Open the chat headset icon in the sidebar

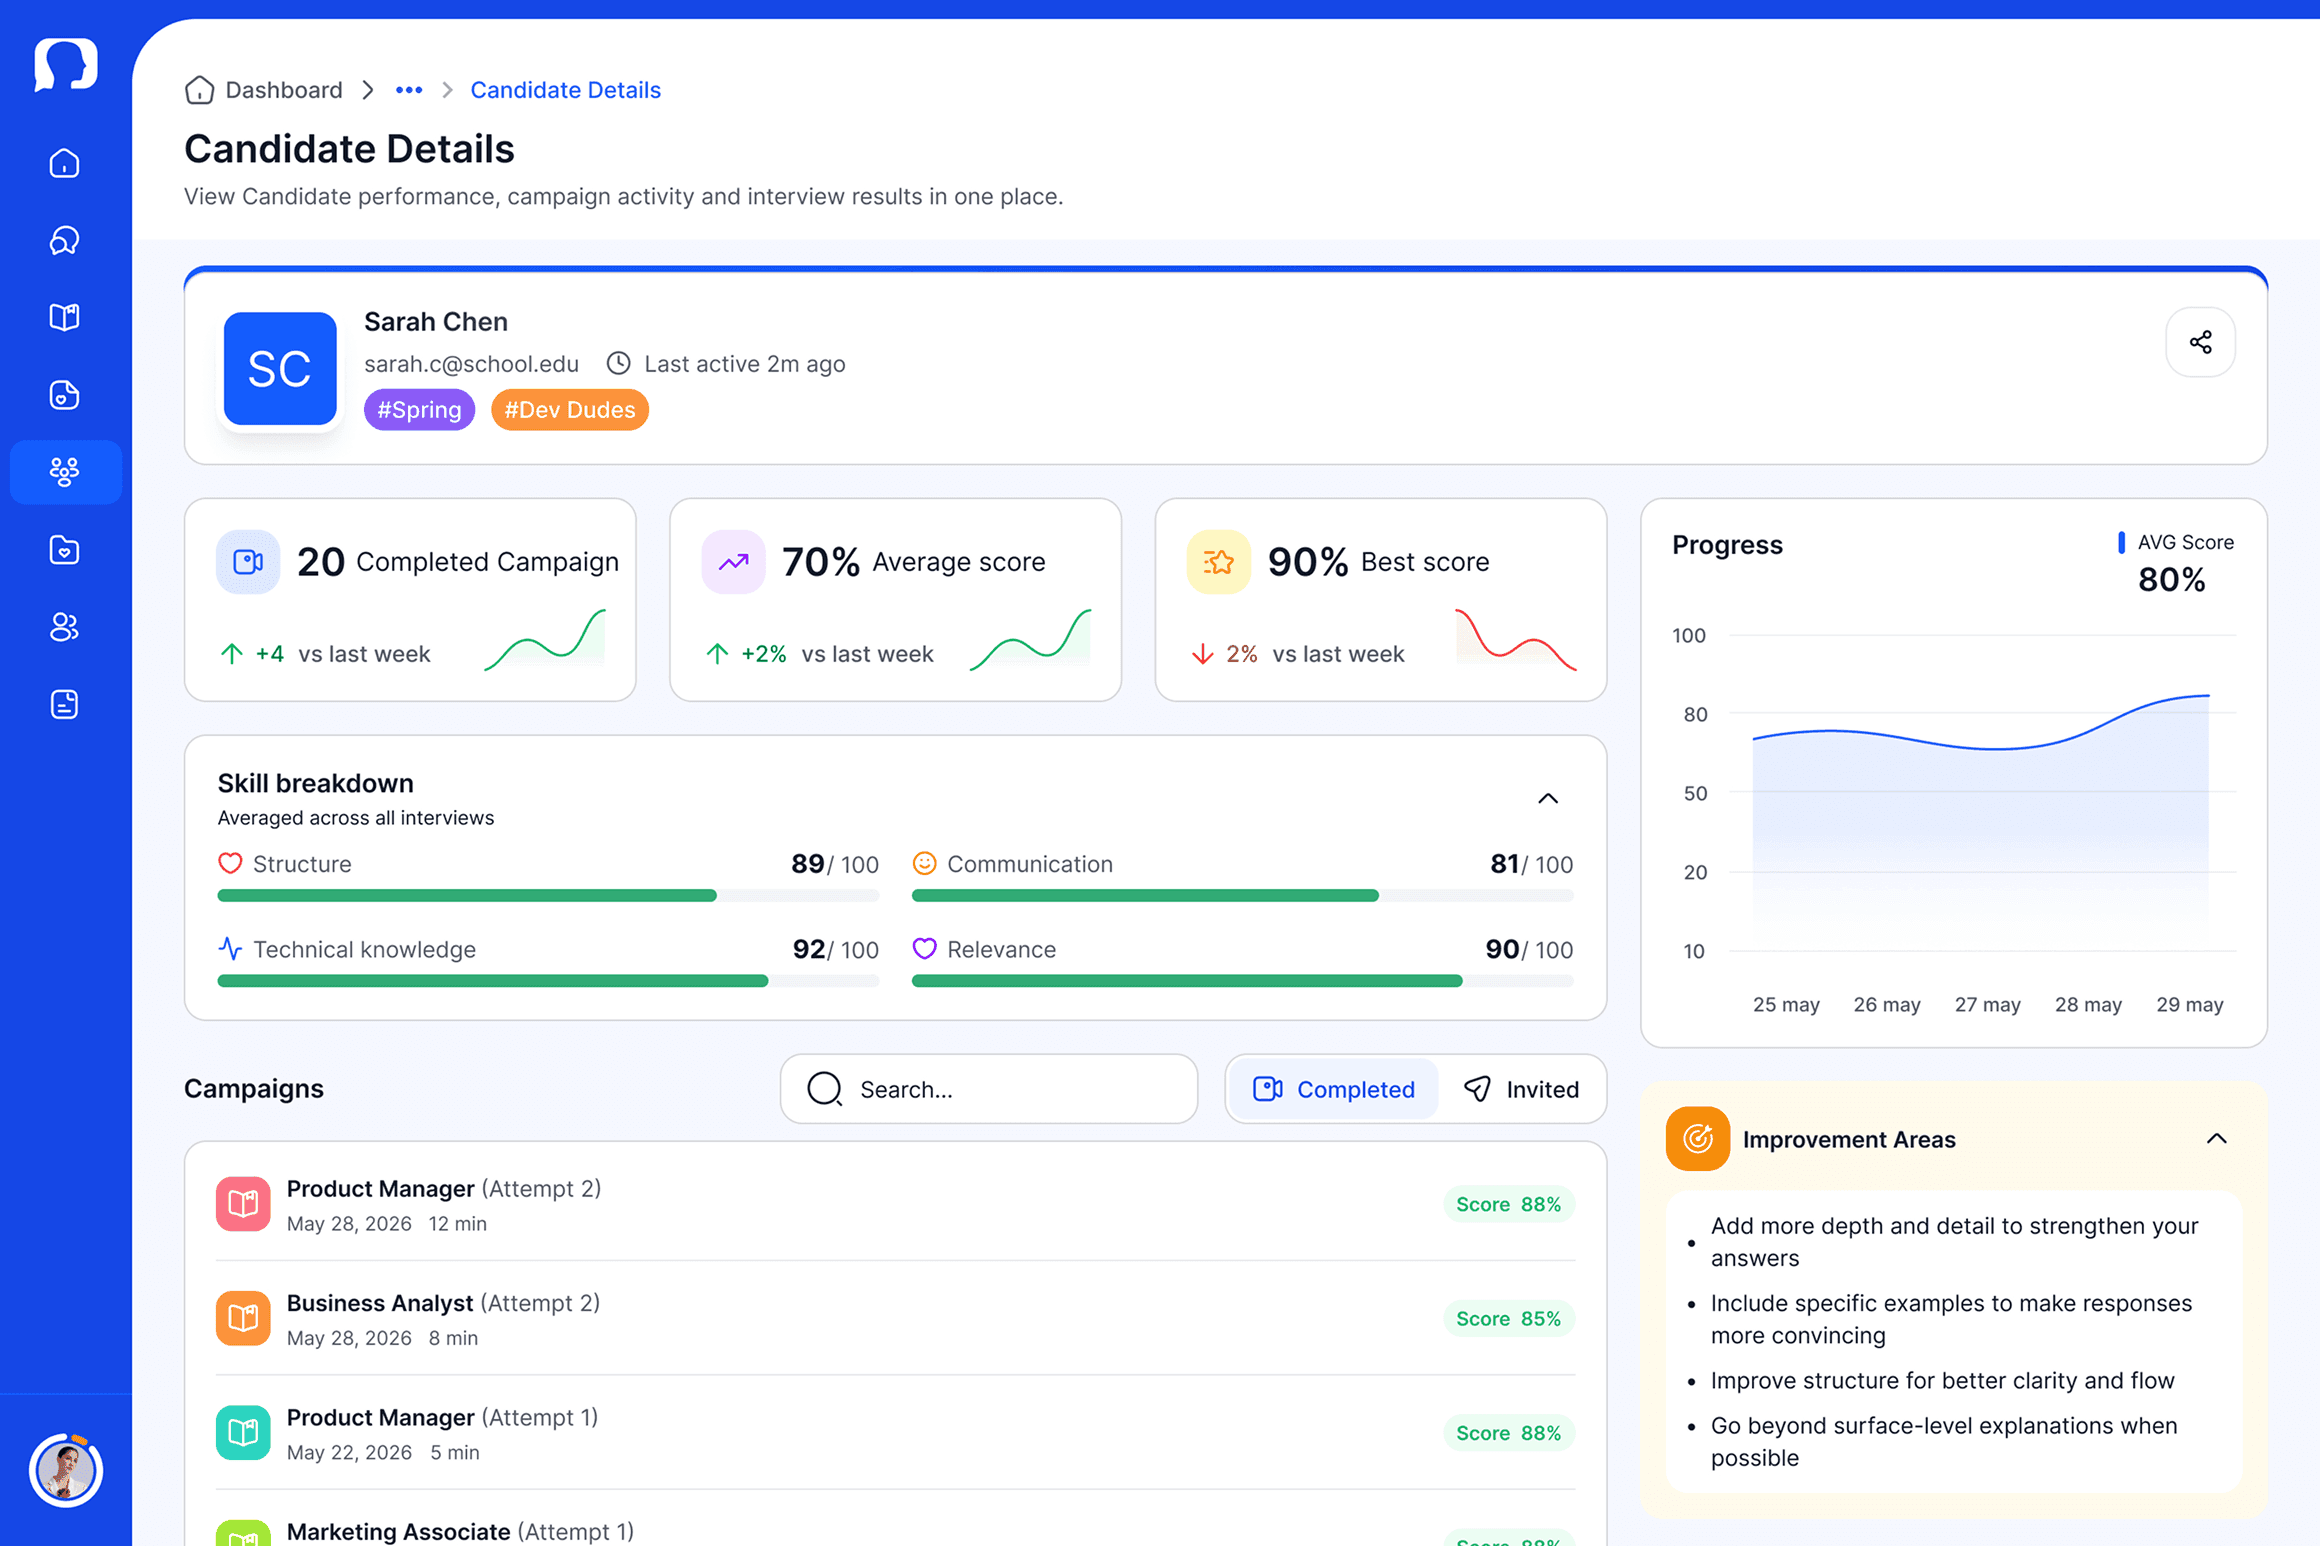65,240
